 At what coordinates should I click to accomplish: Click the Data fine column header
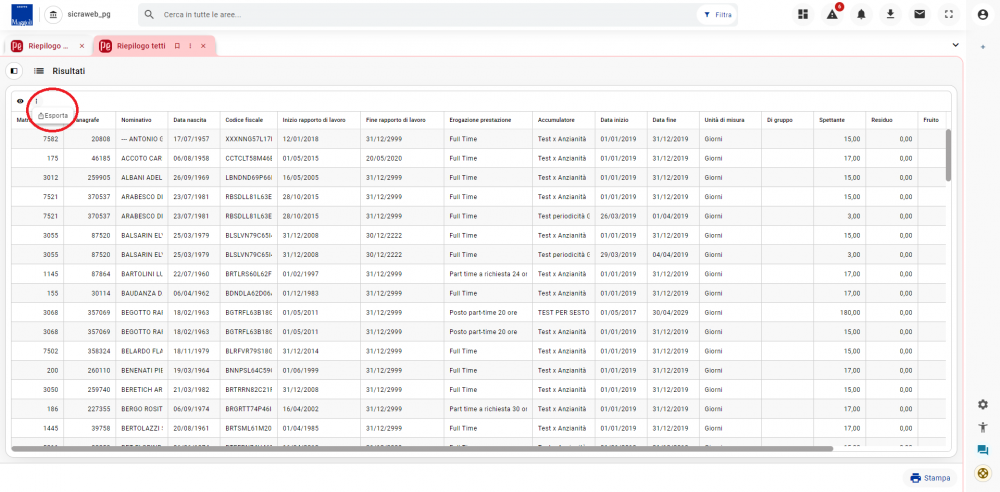672,120
